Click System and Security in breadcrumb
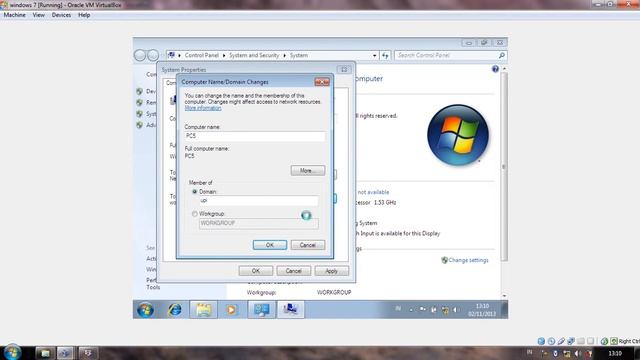The image size is (640, 360). click(x=254, y=55)
